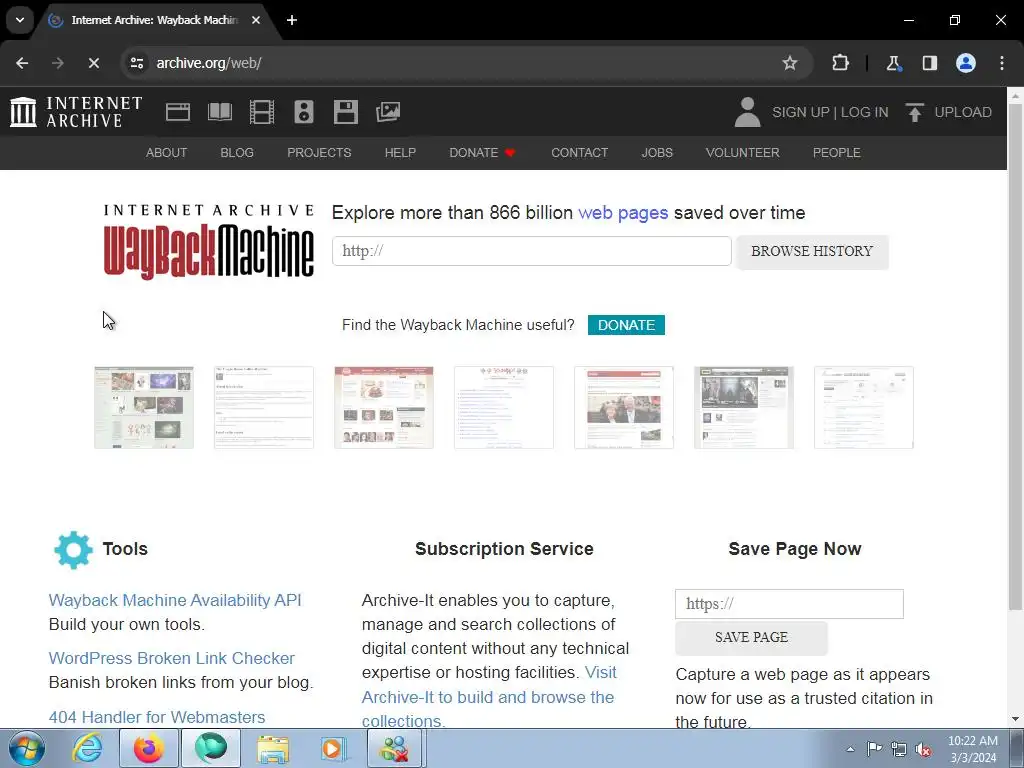The width and height of the screenshot is (1024, 768).
Task: Open the HELP menu item
Action: [x=400, y=153]
